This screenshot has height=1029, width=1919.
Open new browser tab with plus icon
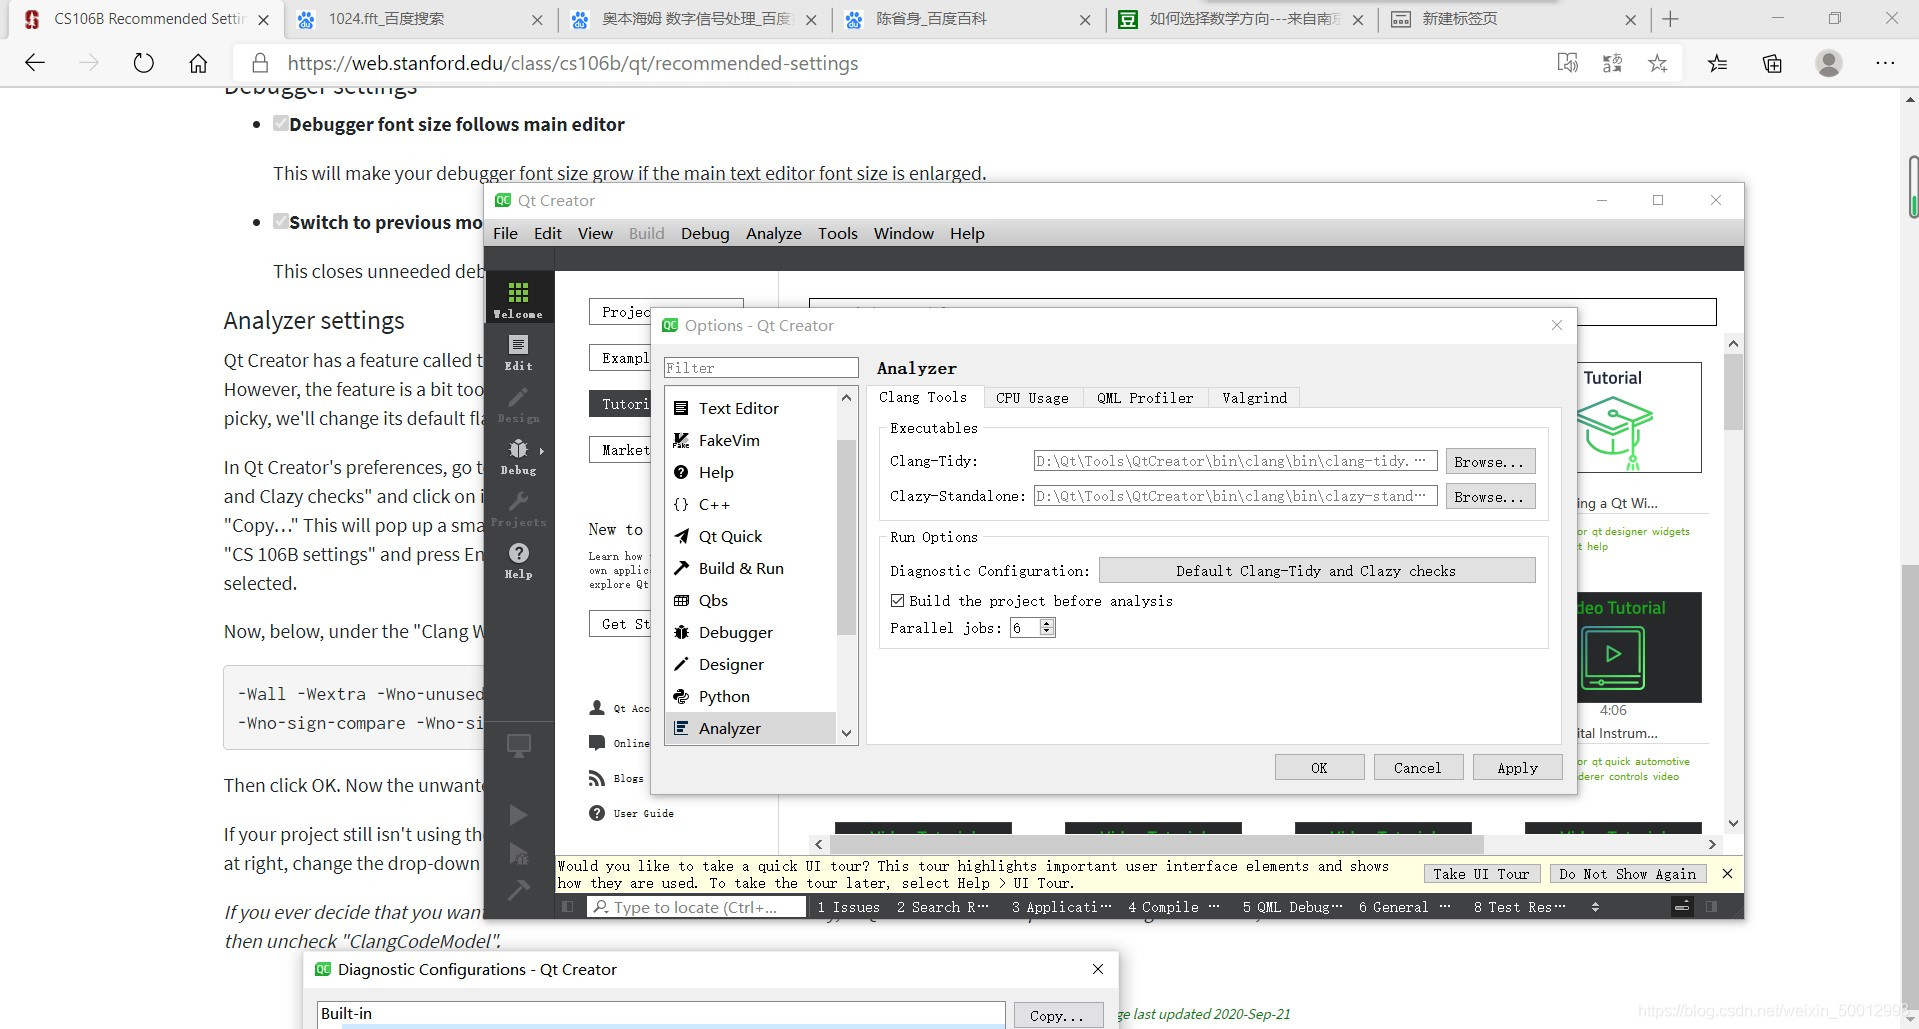click(1670, 19)
